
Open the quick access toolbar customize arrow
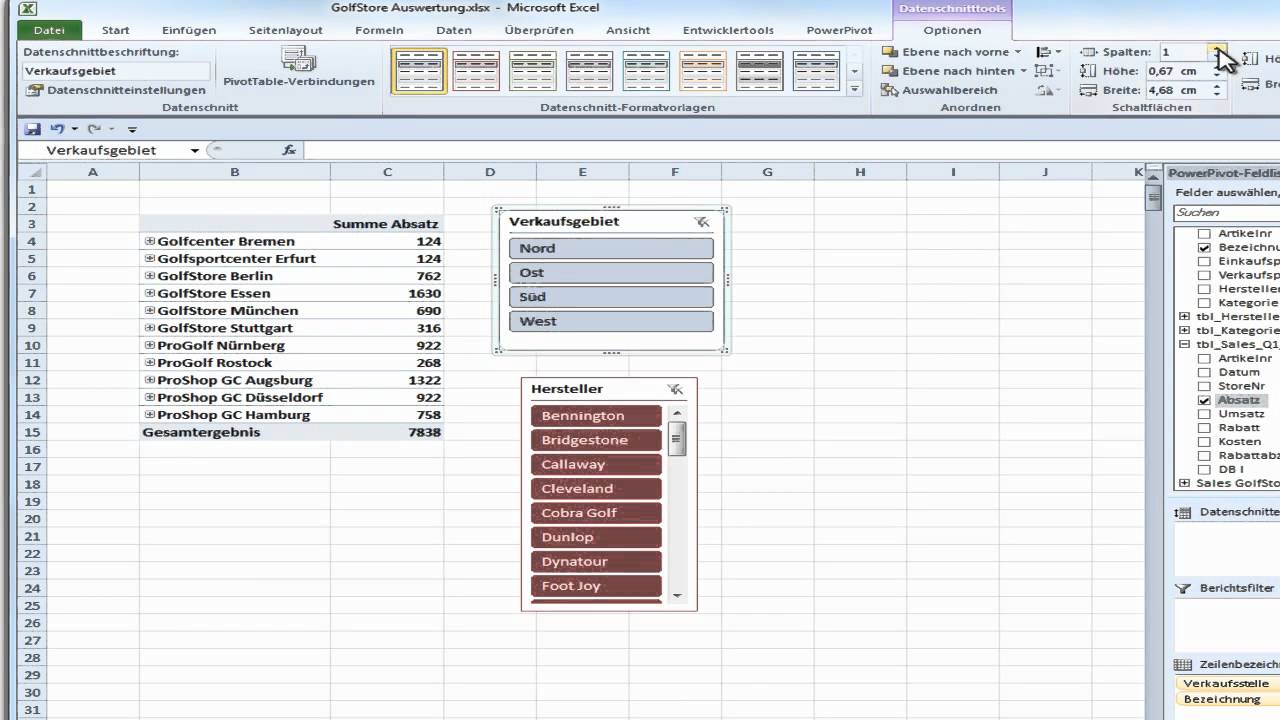[132, 129]
